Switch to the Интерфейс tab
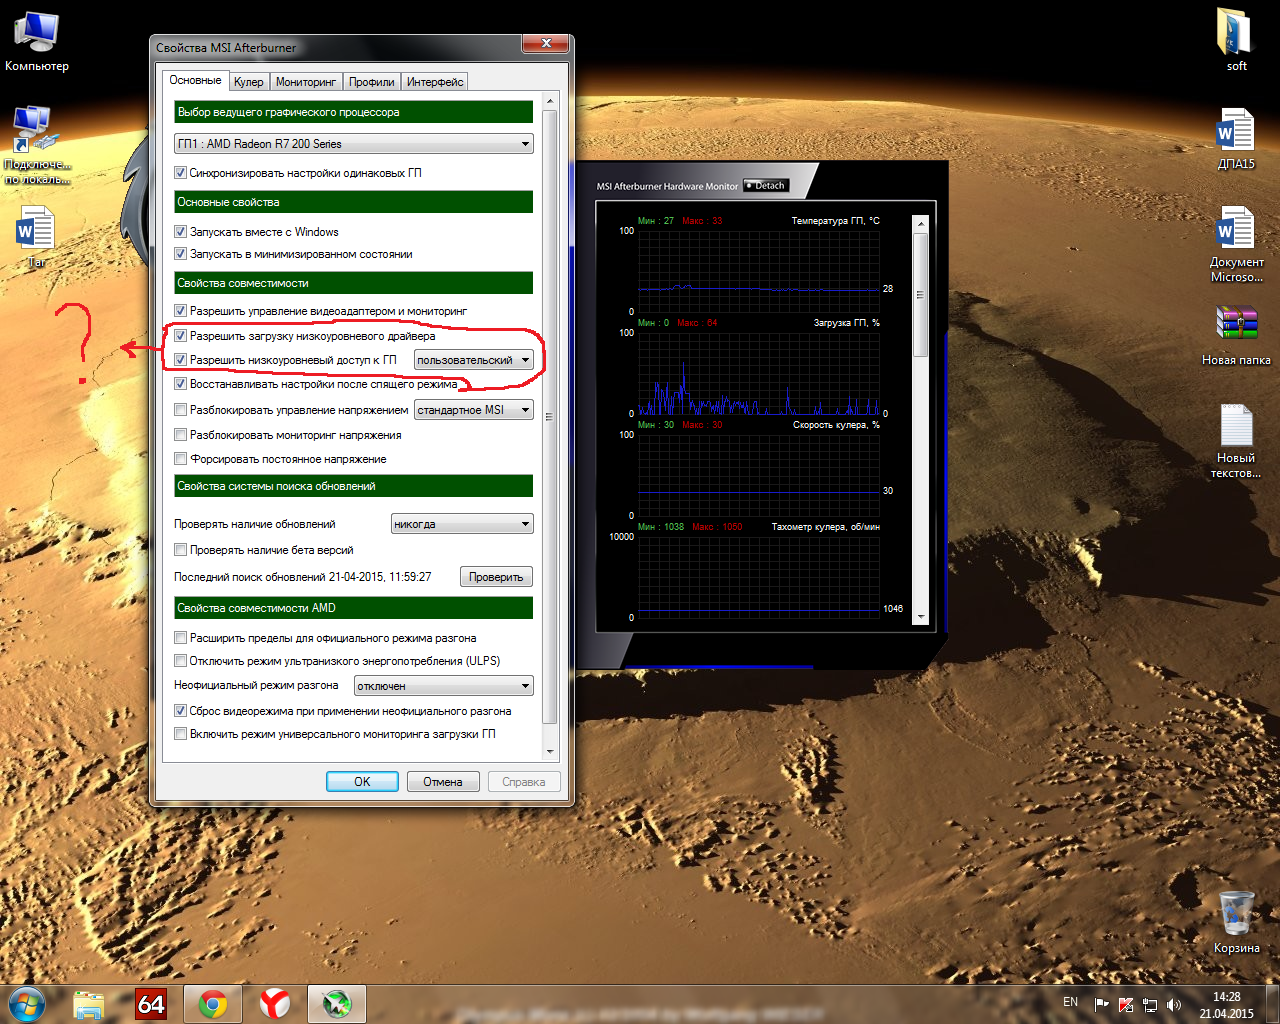 coord(435,82)
